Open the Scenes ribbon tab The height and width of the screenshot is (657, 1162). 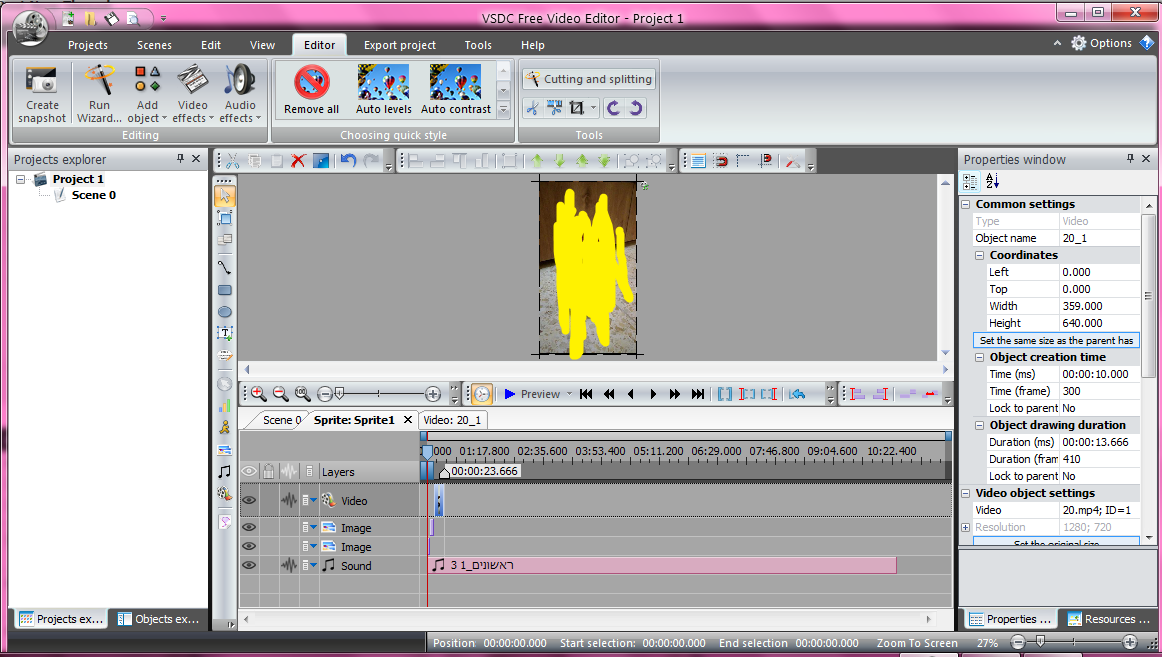pyautogui.click(x=154, y=45)
